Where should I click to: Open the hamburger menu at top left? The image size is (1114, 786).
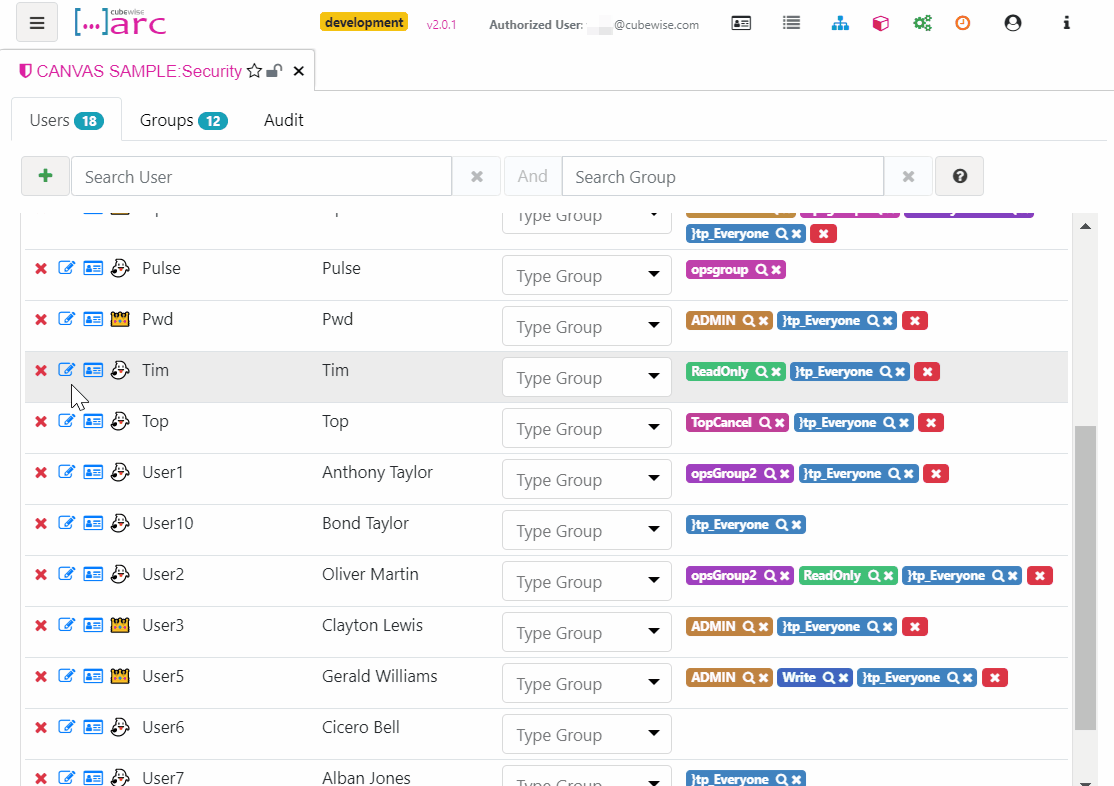37,22
